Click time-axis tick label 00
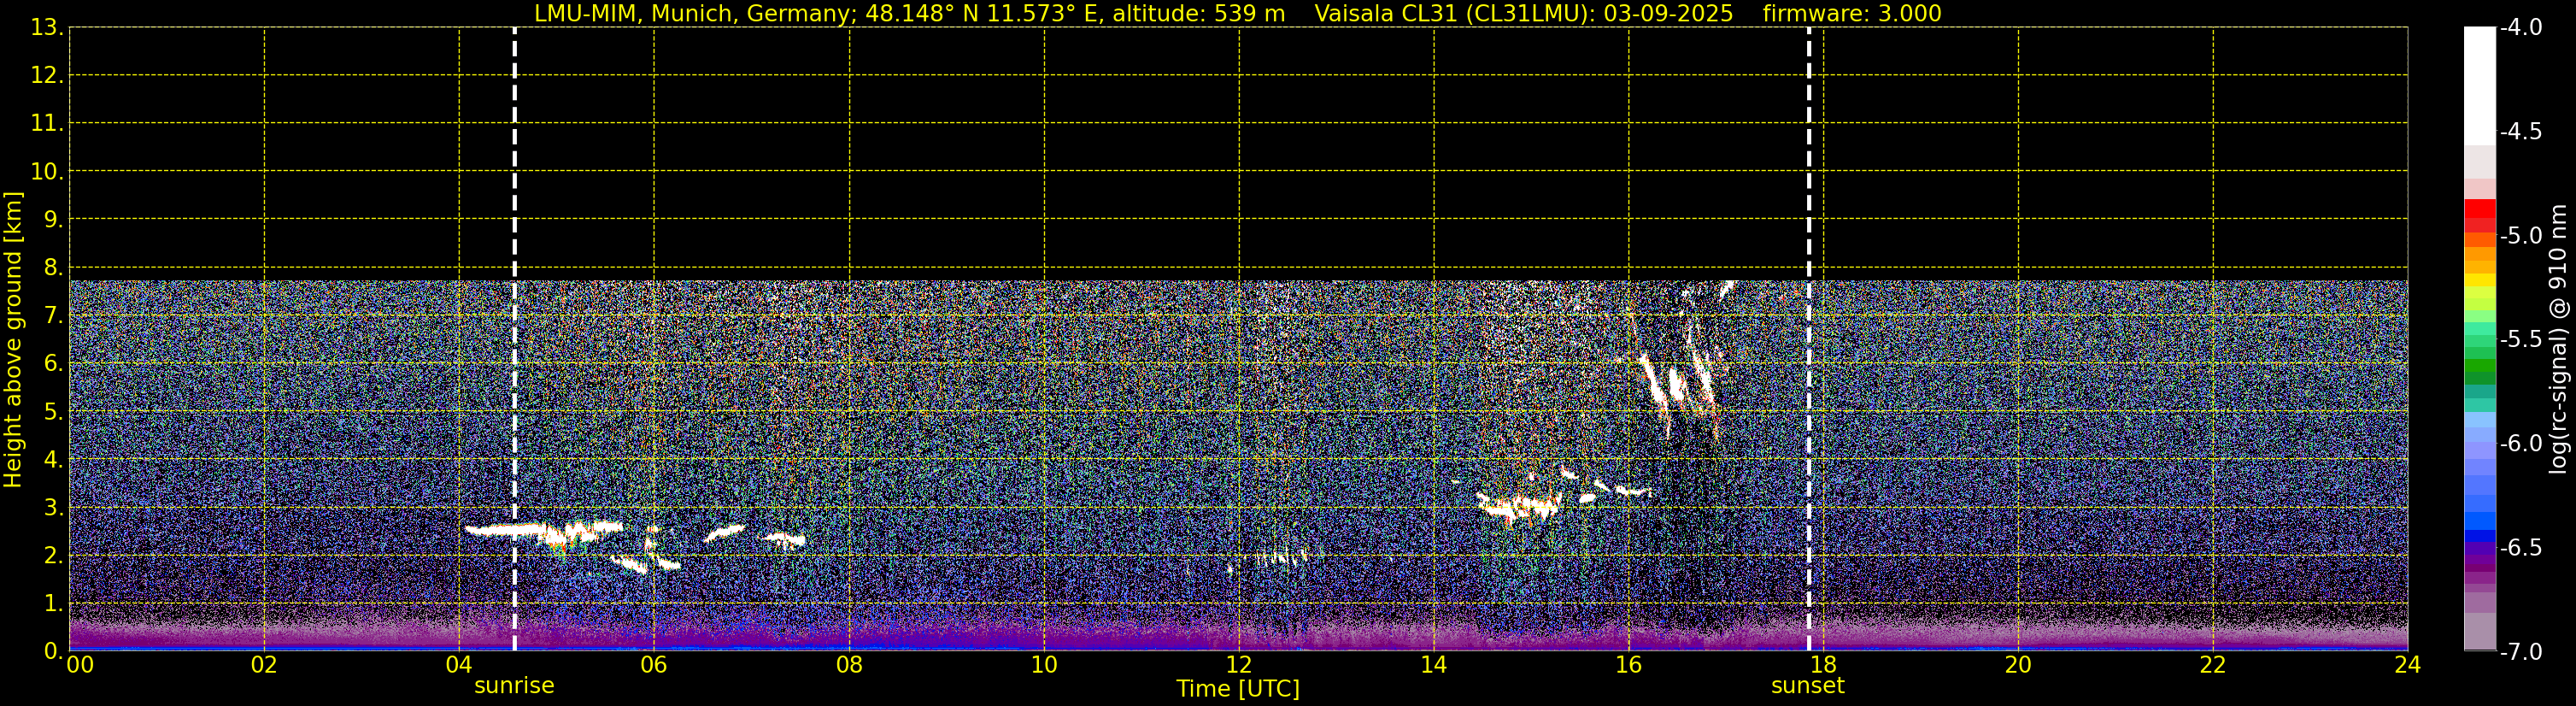Viewport: 2576px width, 706px height. (80, 665)
